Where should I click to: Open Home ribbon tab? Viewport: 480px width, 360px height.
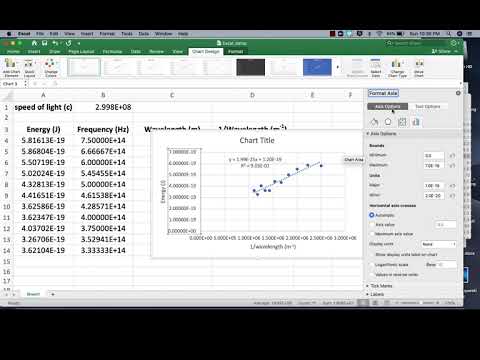click(x=13, y=51)
